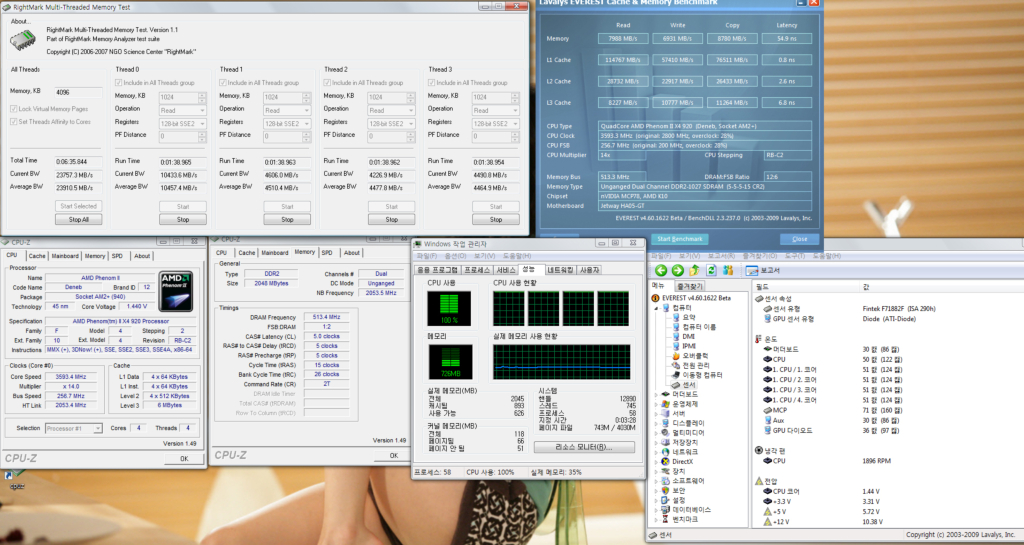Expand the 디스플레이 node in EVEREST tree

click(658, 423)
